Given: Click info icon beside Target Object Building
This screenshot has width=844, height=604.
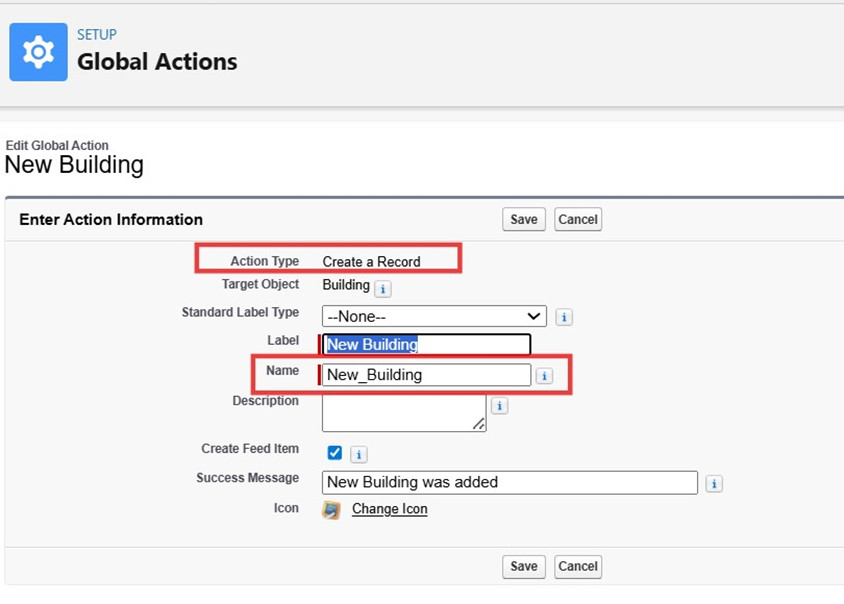Looking at the screenshot, I should [383, 288].
